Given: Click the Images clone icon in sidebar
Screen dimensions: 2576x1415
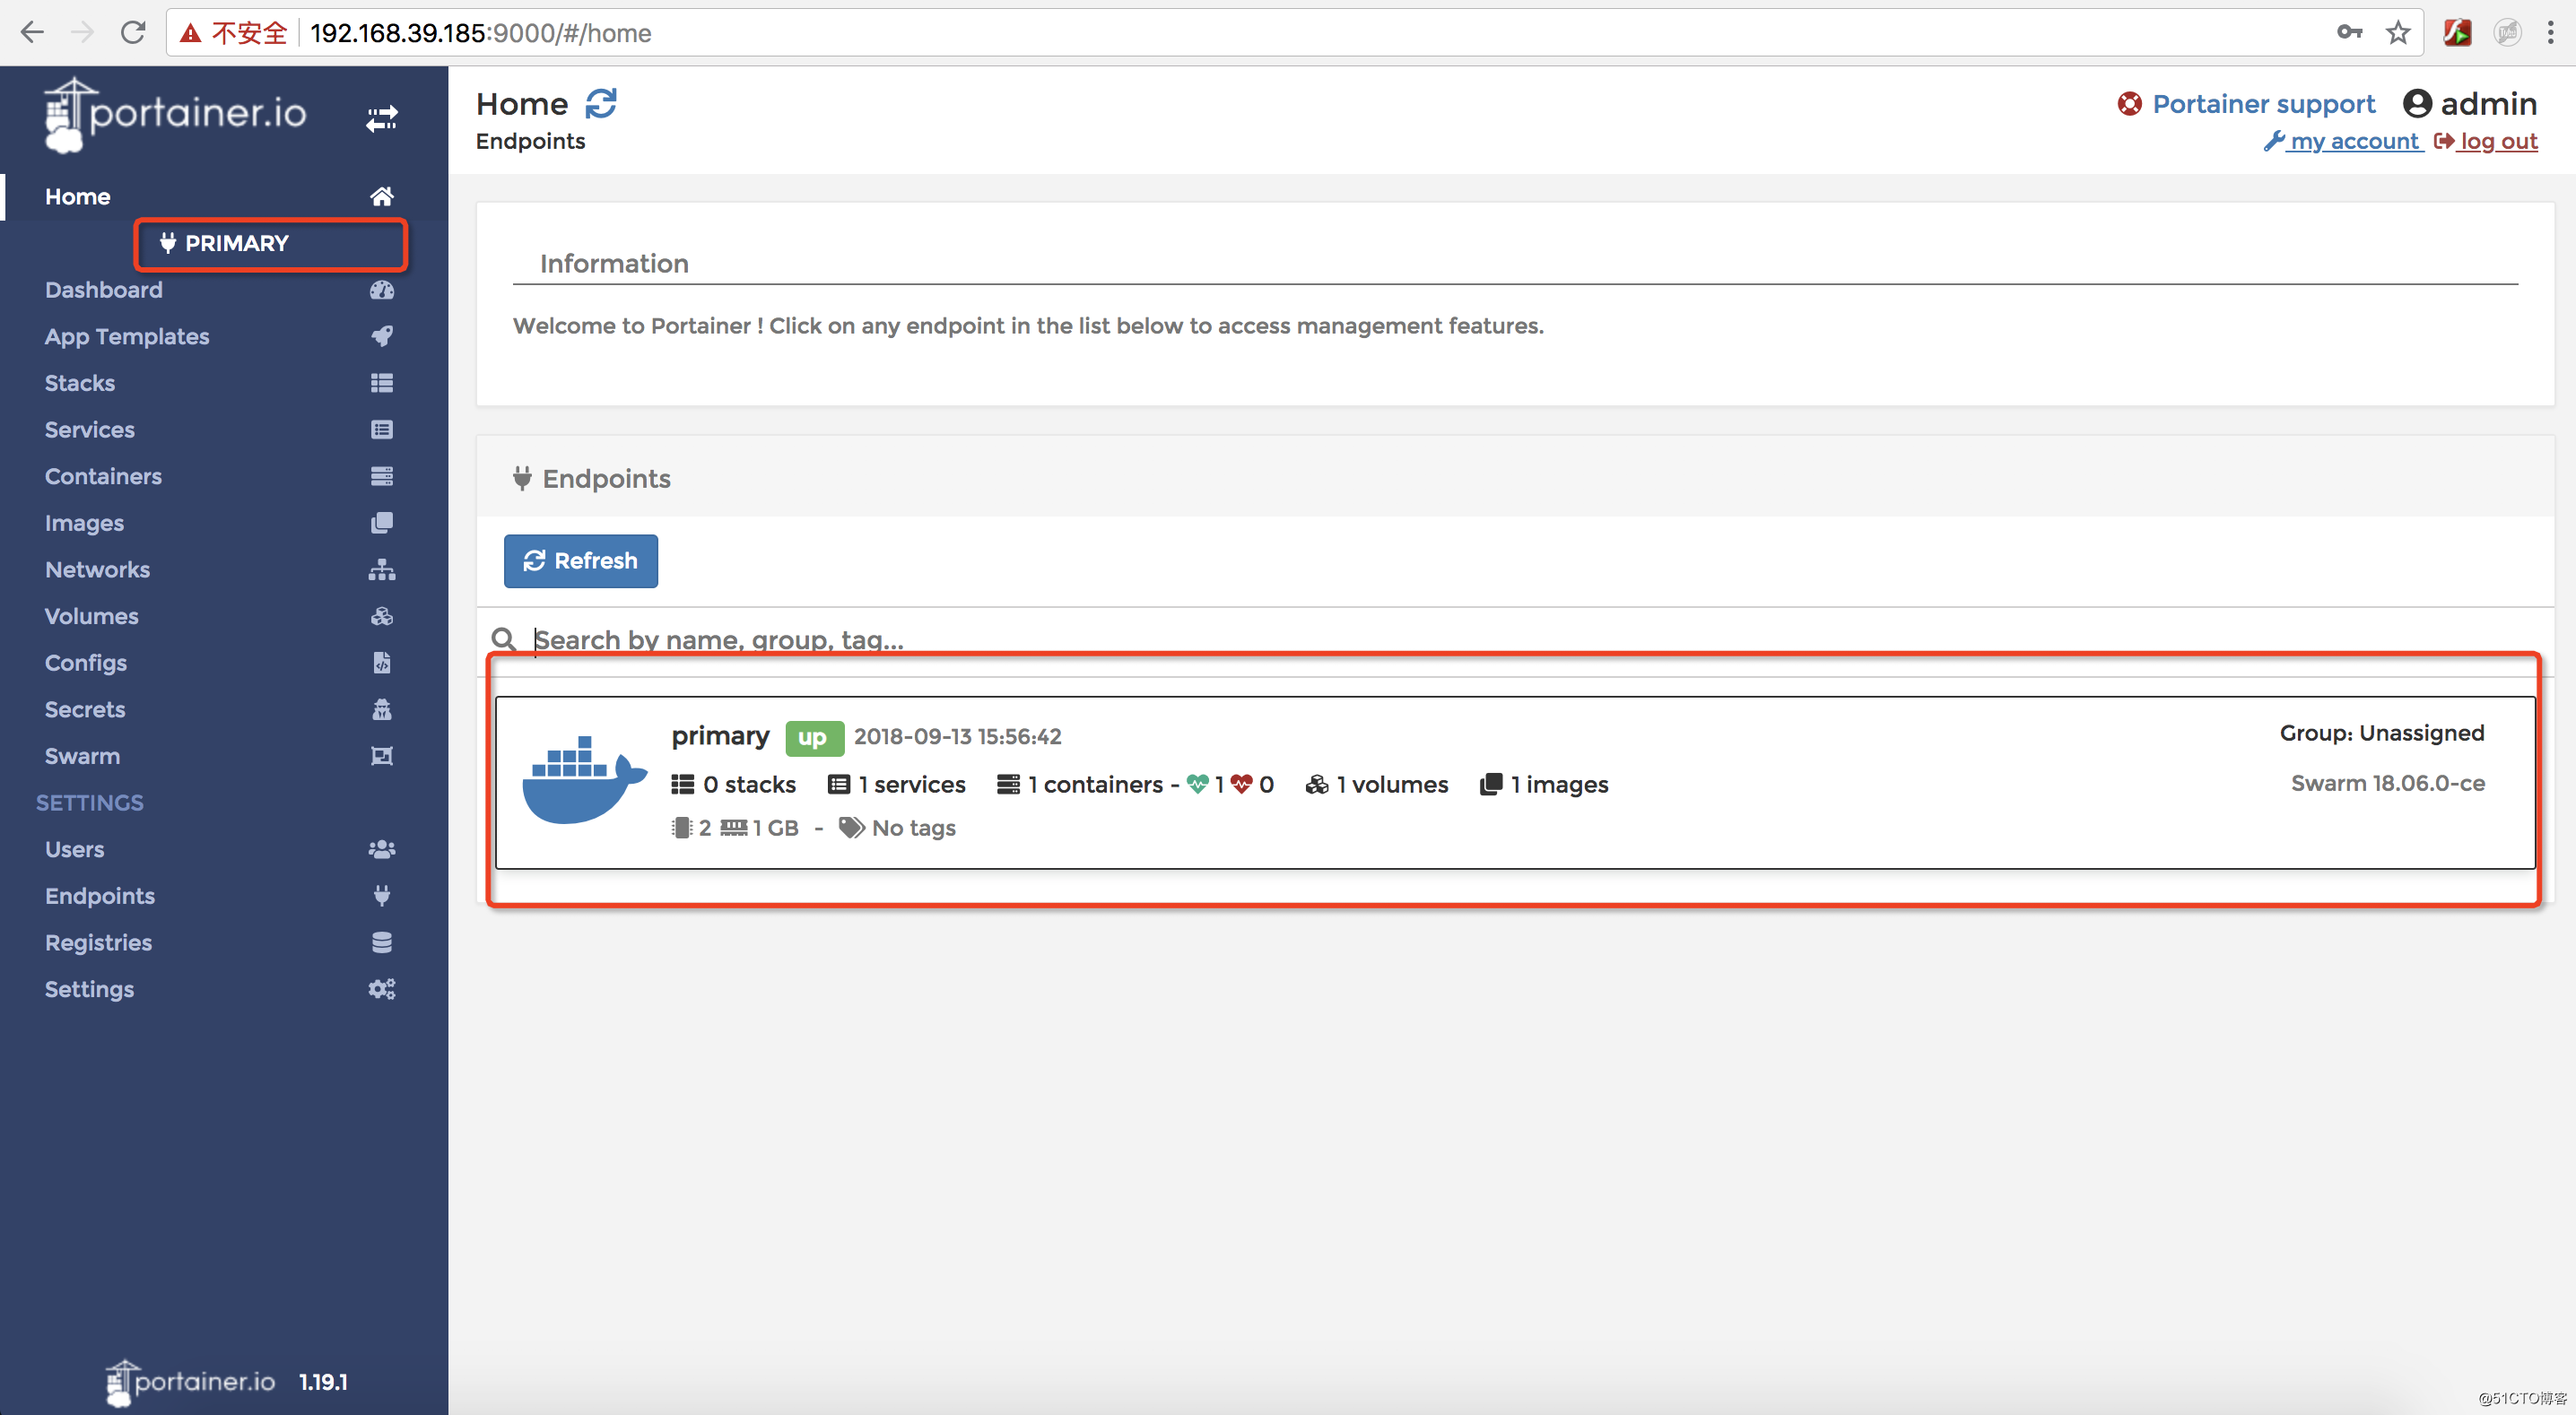Looking at the screenshot, I should click(381, 523).
